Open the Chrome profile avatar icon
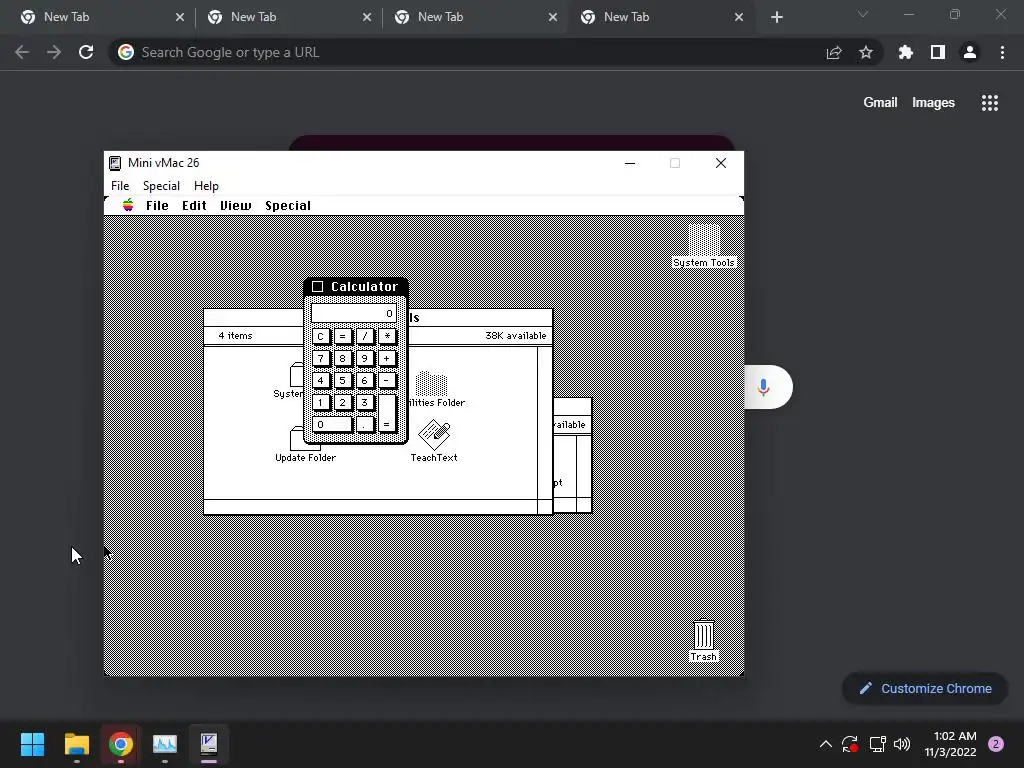The image size is (1024, 768). (970, 52)
